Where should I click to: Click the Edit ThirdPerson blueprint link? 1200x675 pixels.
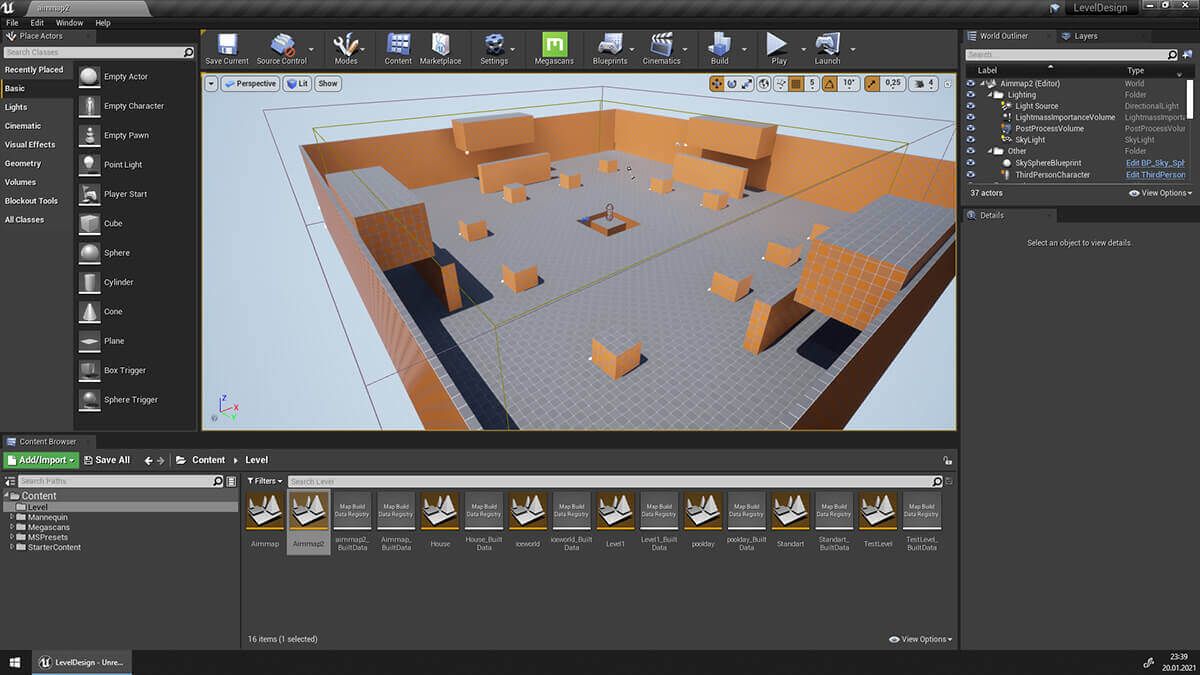[1155, 175]
